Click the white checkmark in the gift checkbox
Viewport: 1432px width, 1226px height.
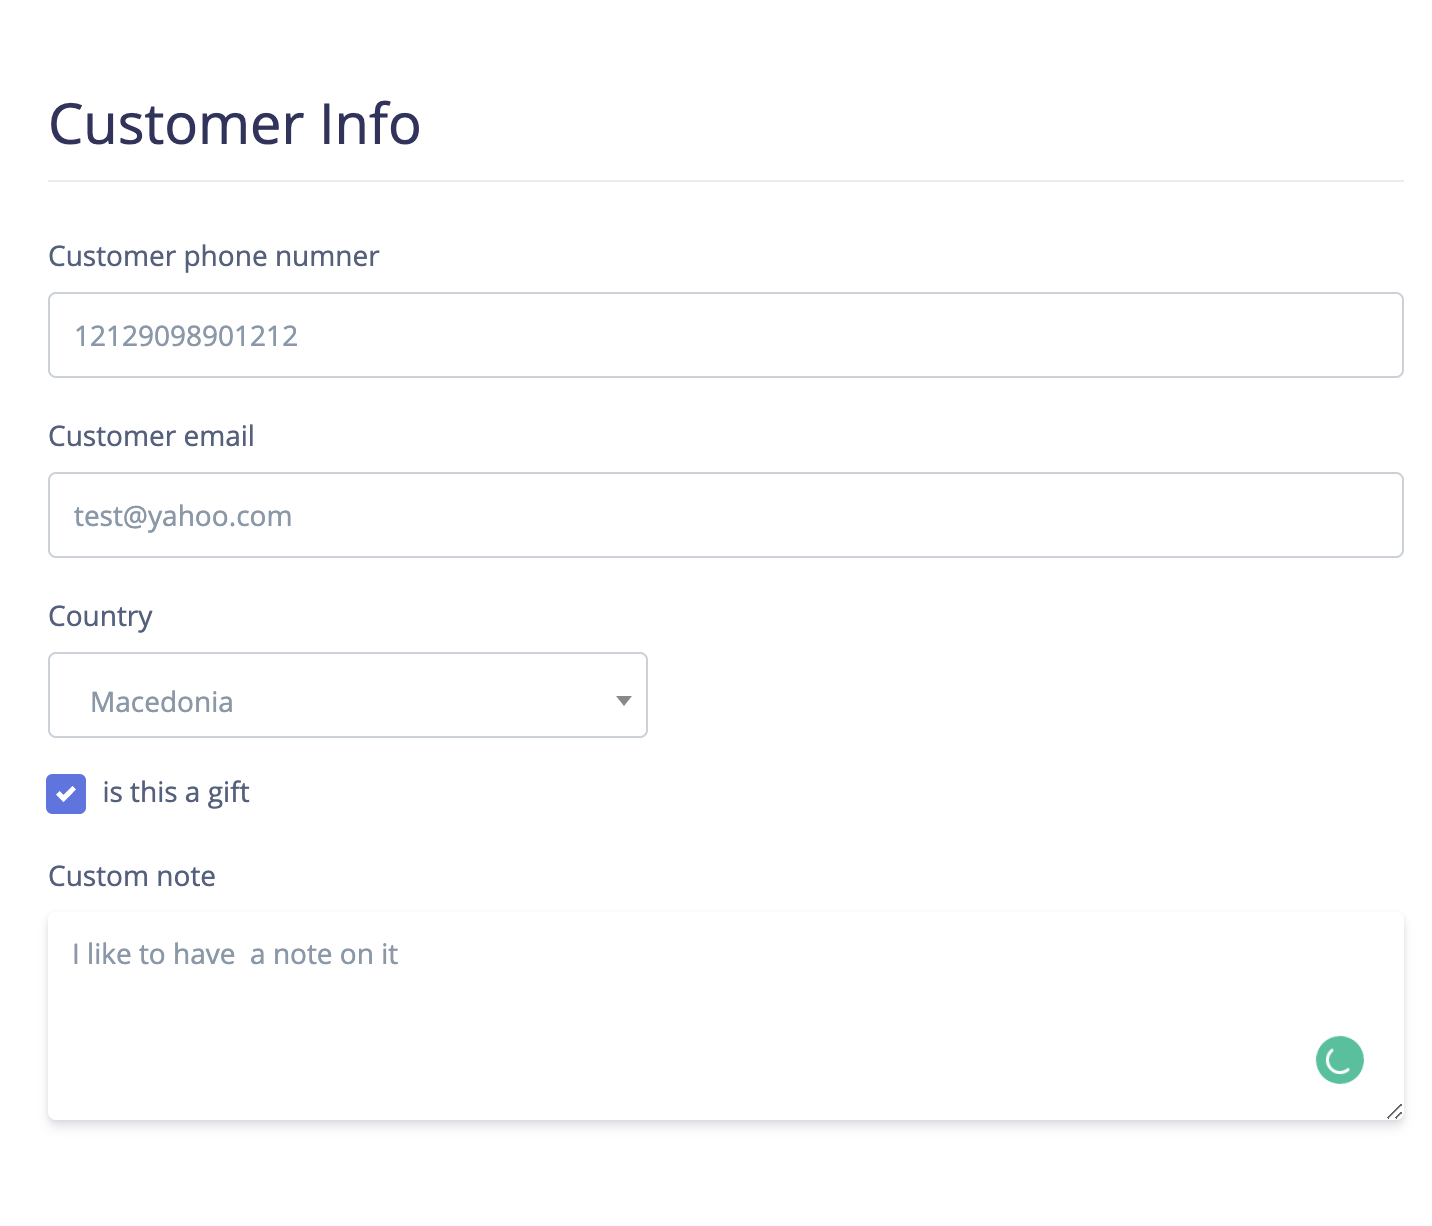pyautogui.click(x=66, y=795)
